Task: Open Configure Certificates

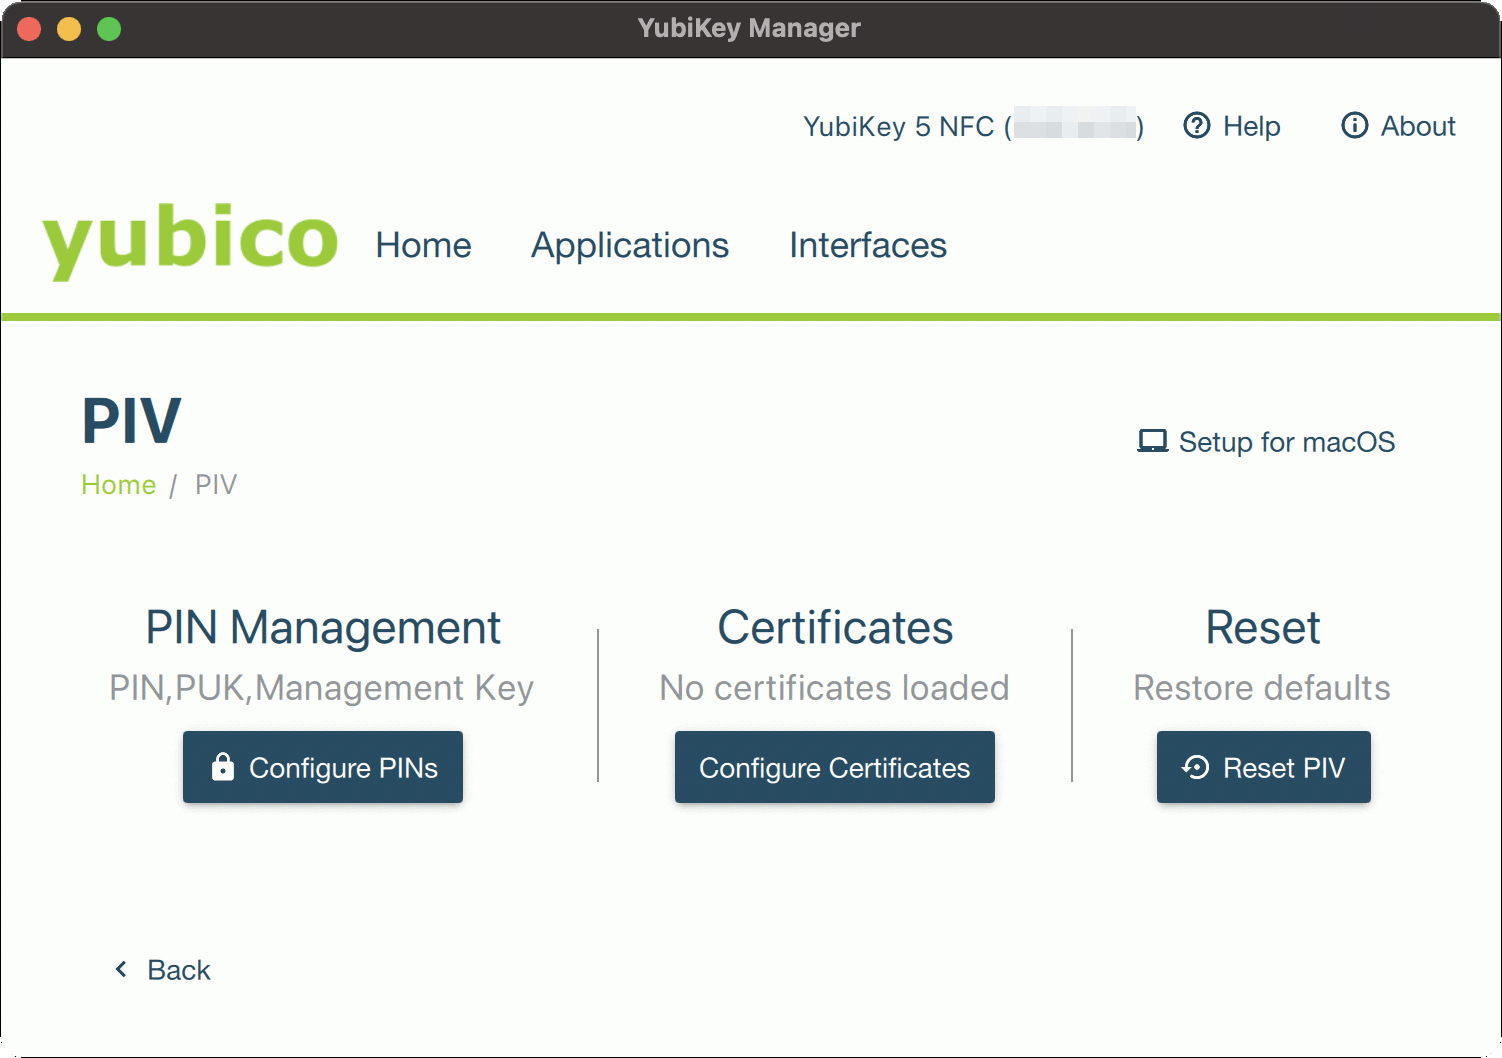Action: coord(834,767)
